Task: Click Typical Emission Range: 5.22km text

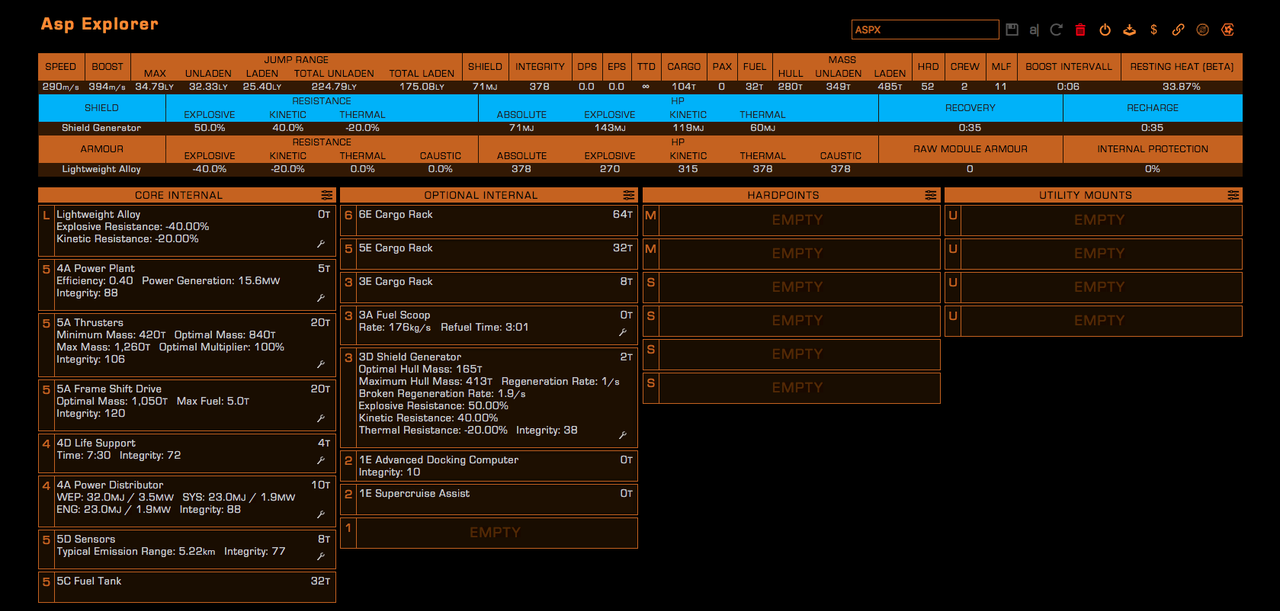Action: pyautogui.click(x=135, y=551)
